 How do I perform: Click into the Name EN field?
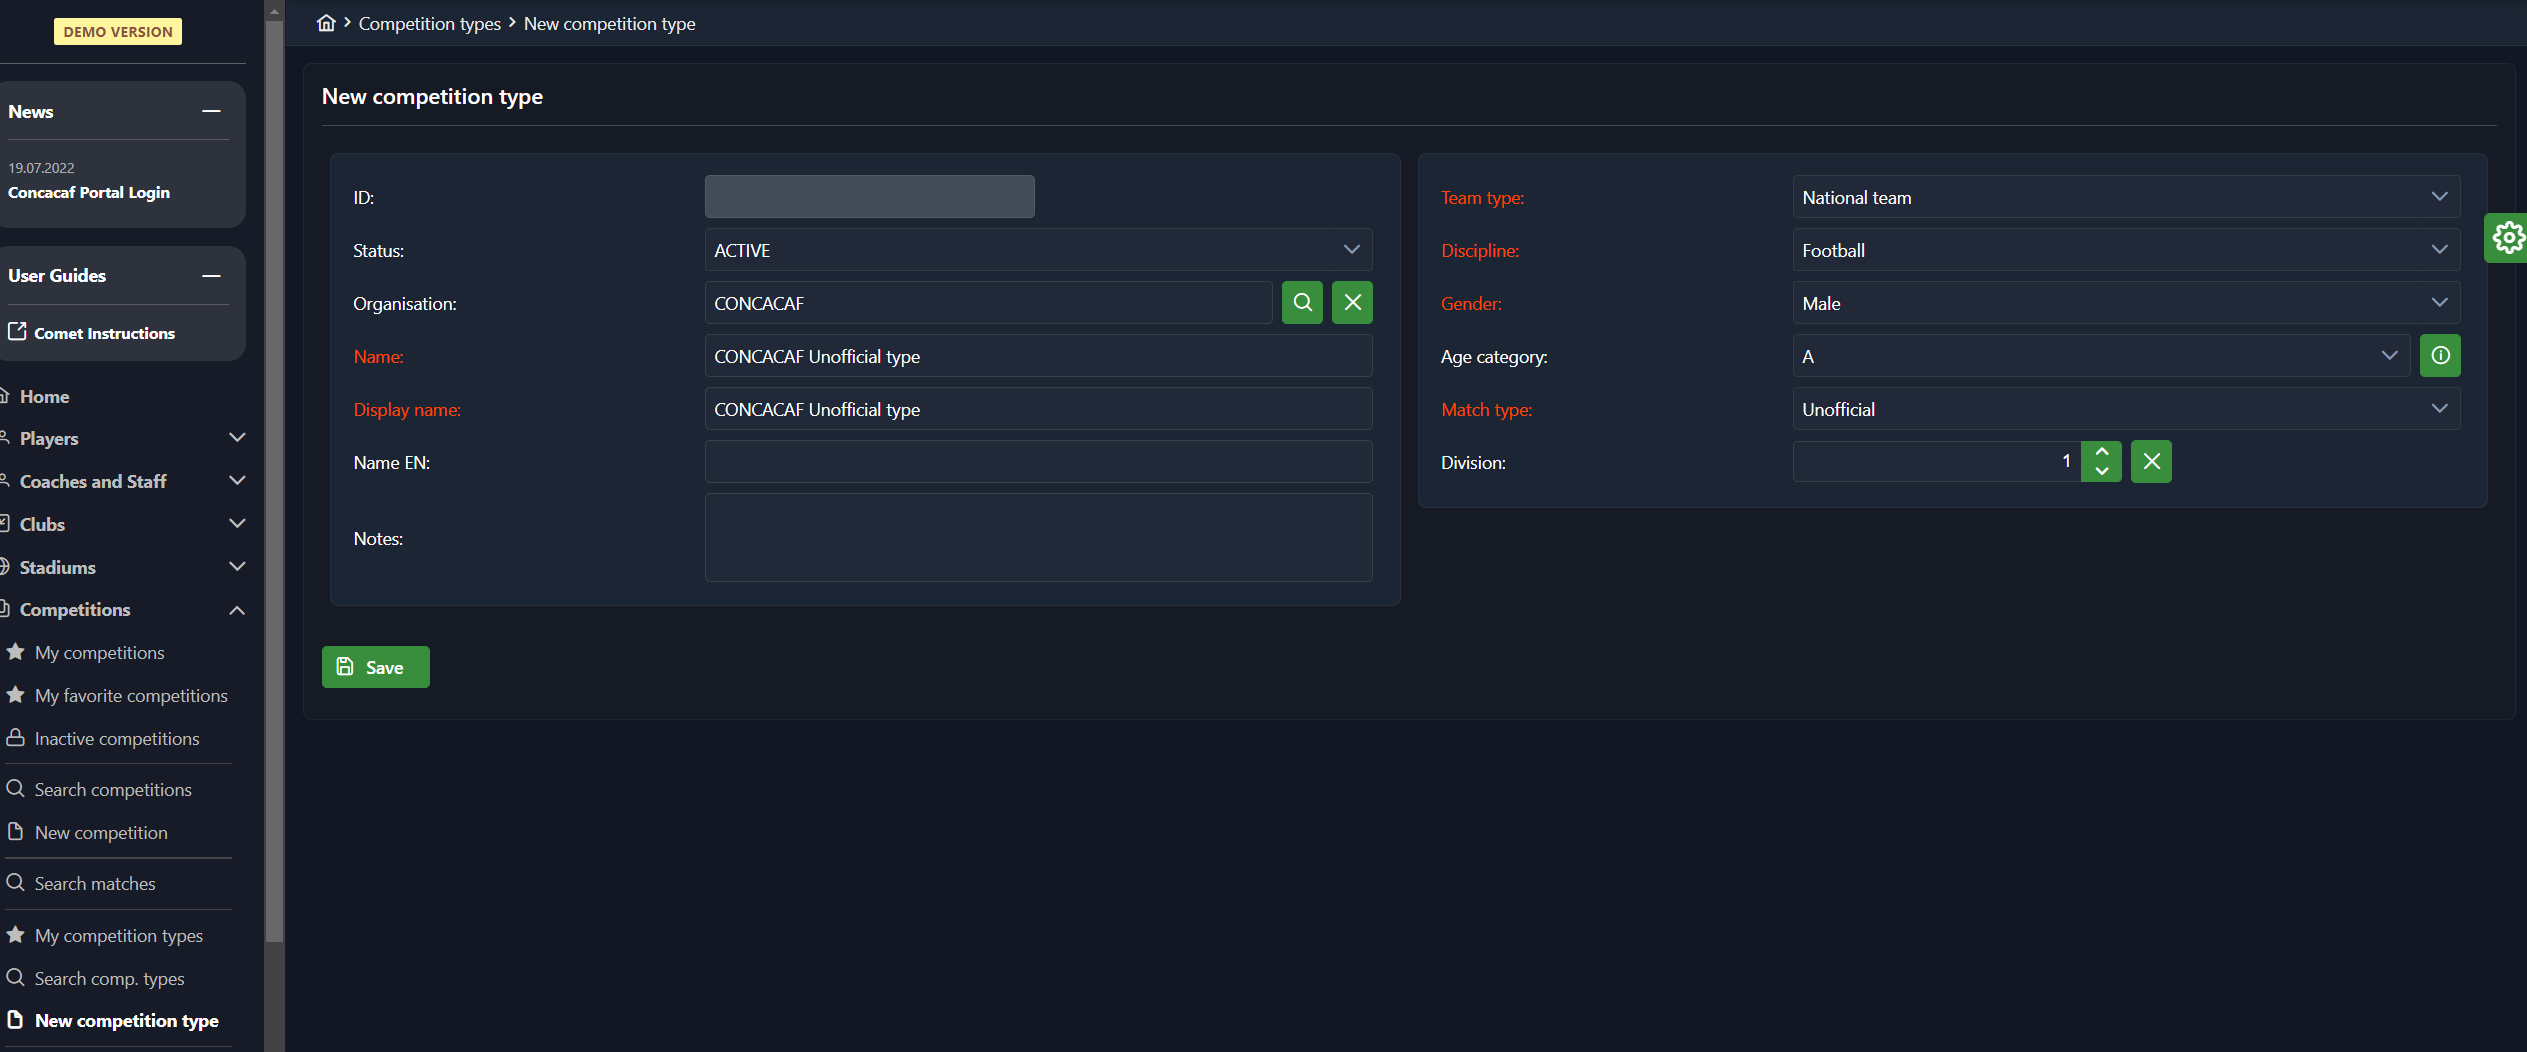coord(1038,462)
